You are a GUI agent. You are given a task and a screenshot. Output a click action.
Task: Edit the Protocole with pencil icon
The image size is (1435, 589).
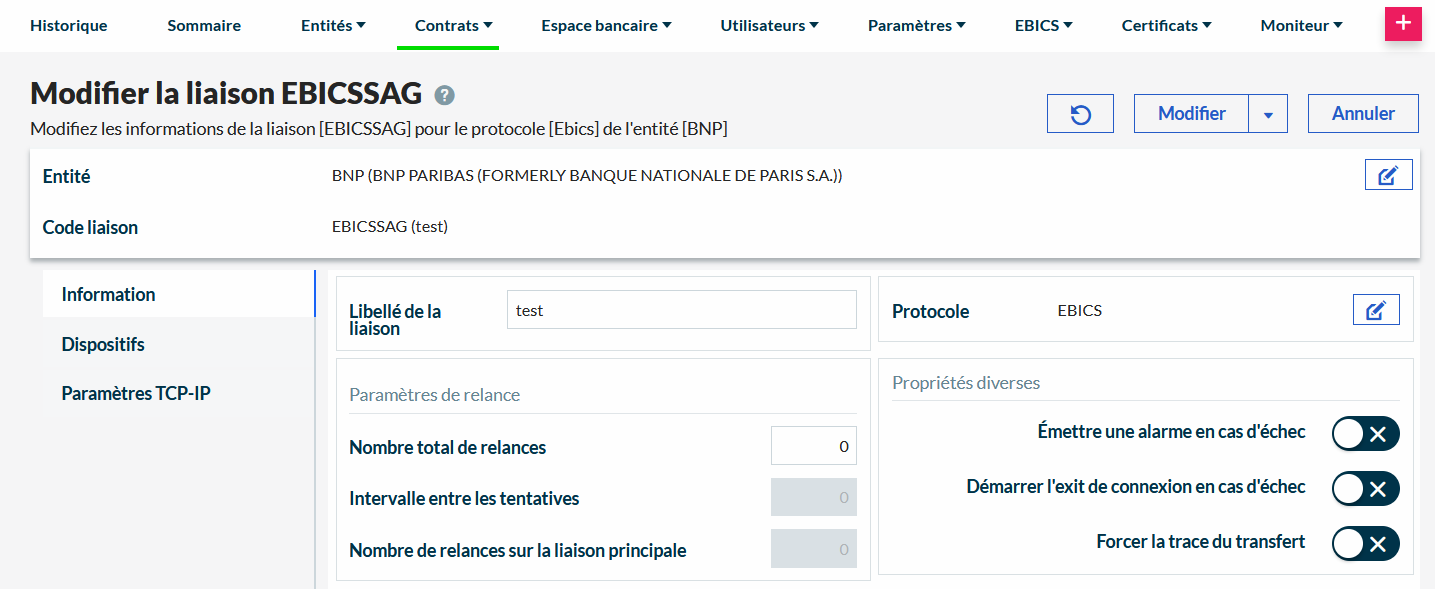click(x=1376, y=310)
